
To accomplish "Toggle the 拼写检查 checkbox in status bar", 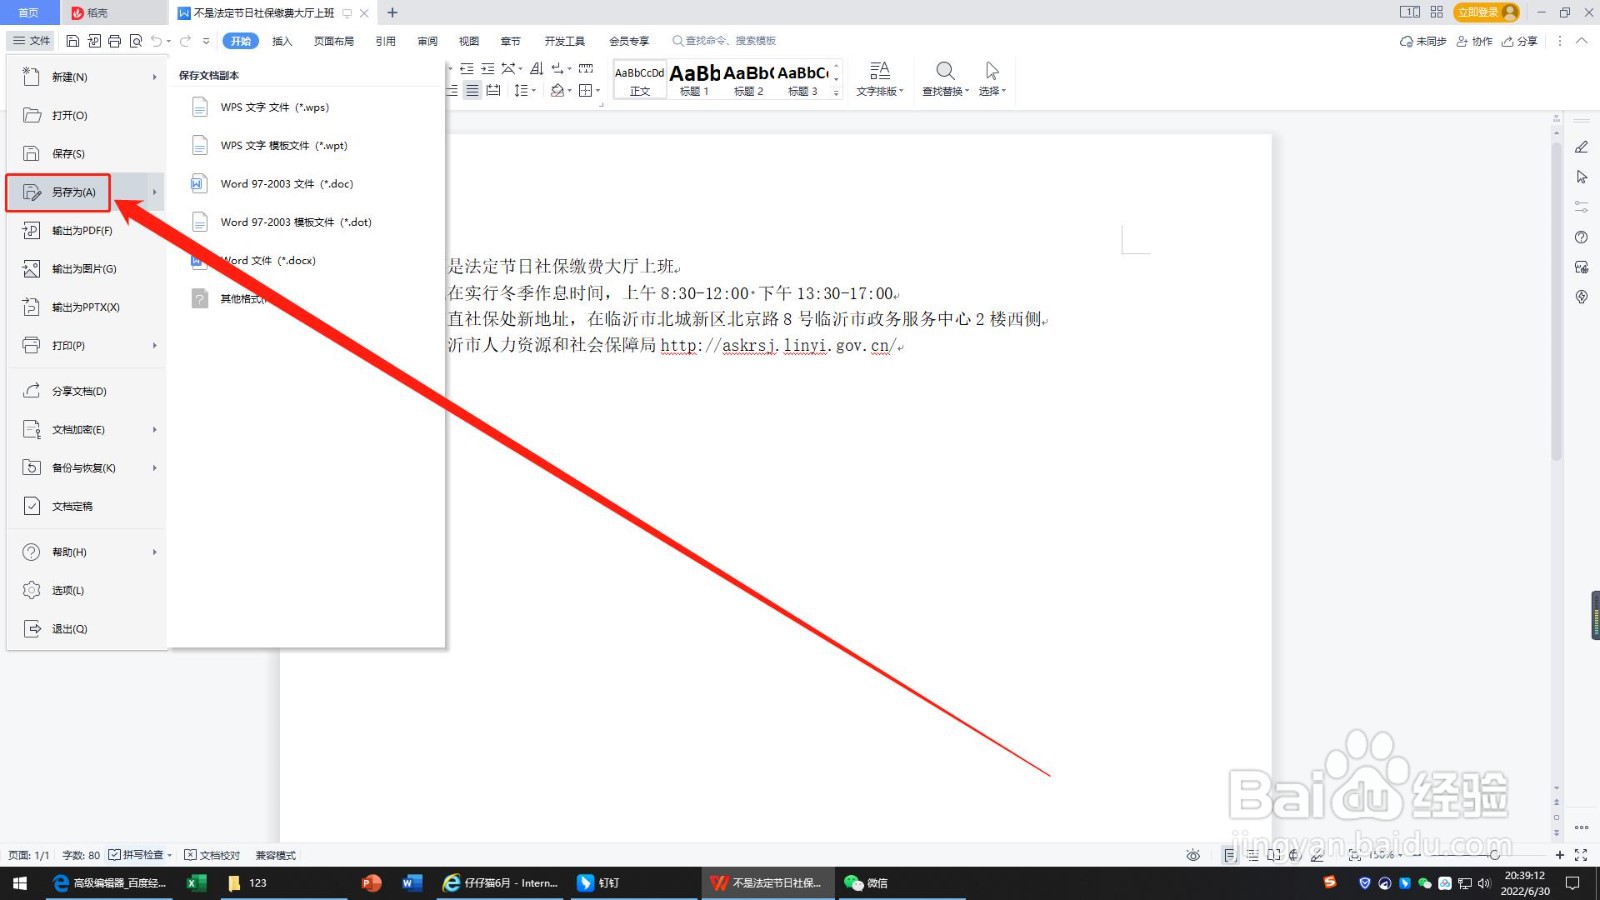I will [139, 855].
